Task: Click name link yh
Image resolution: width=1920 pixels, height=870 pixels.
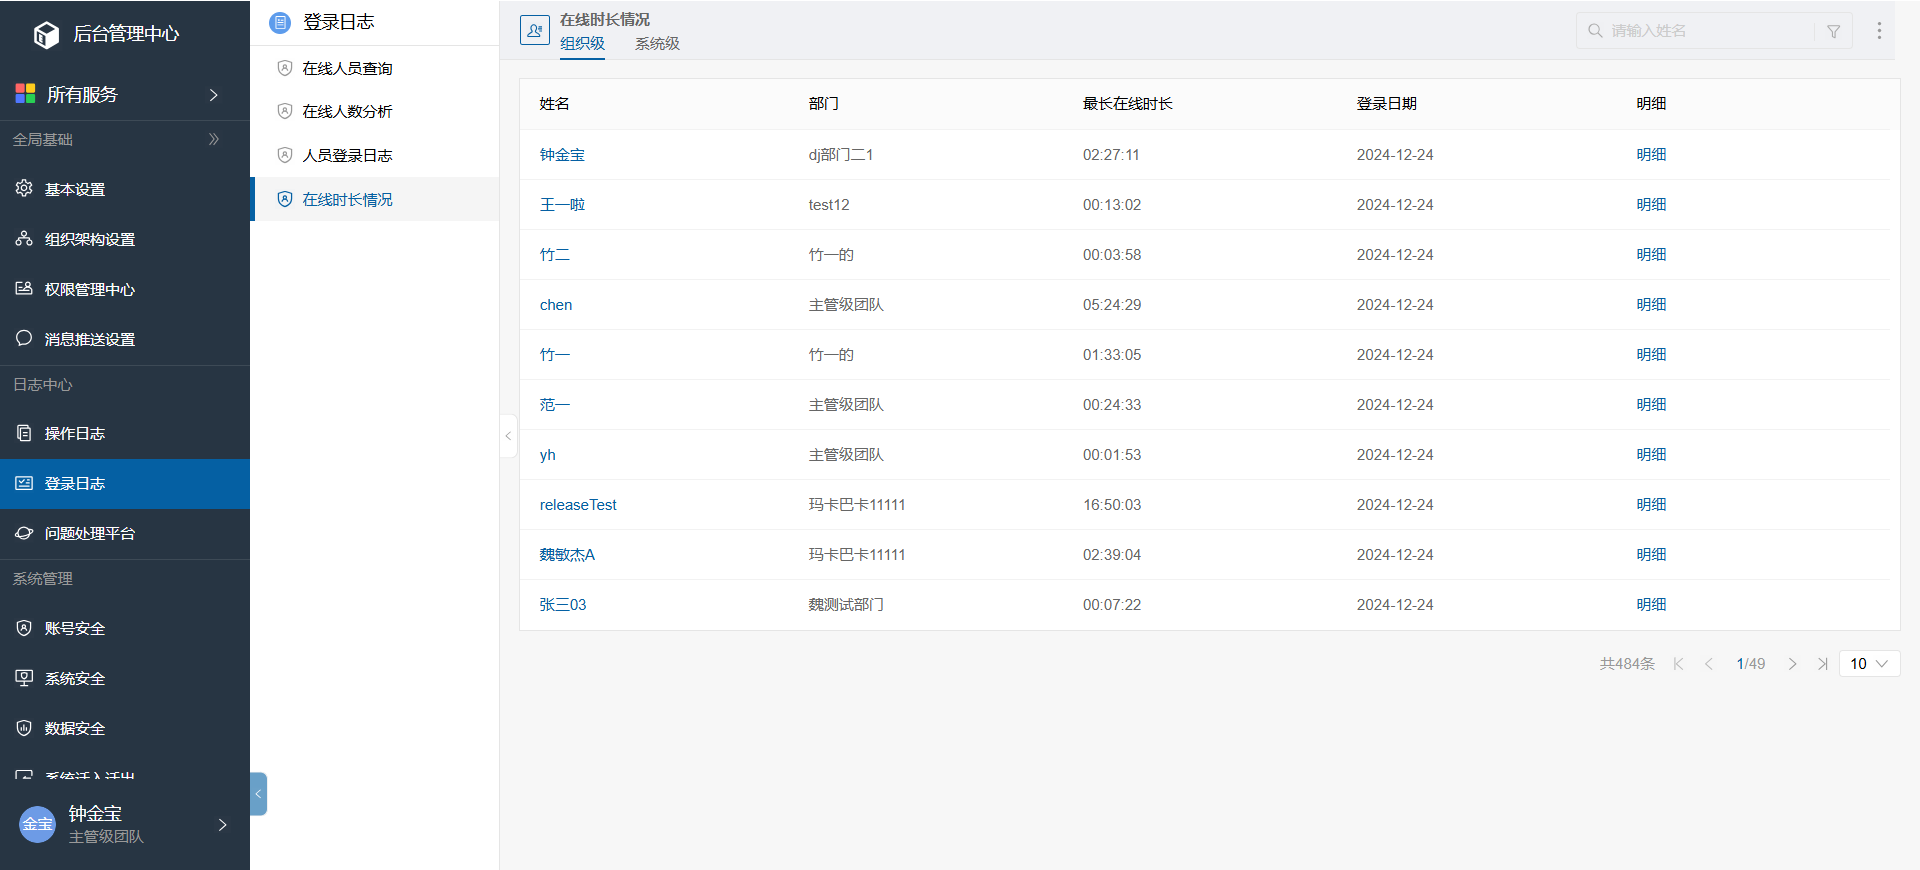Action: pyautogui.click(x=548, y=455)
